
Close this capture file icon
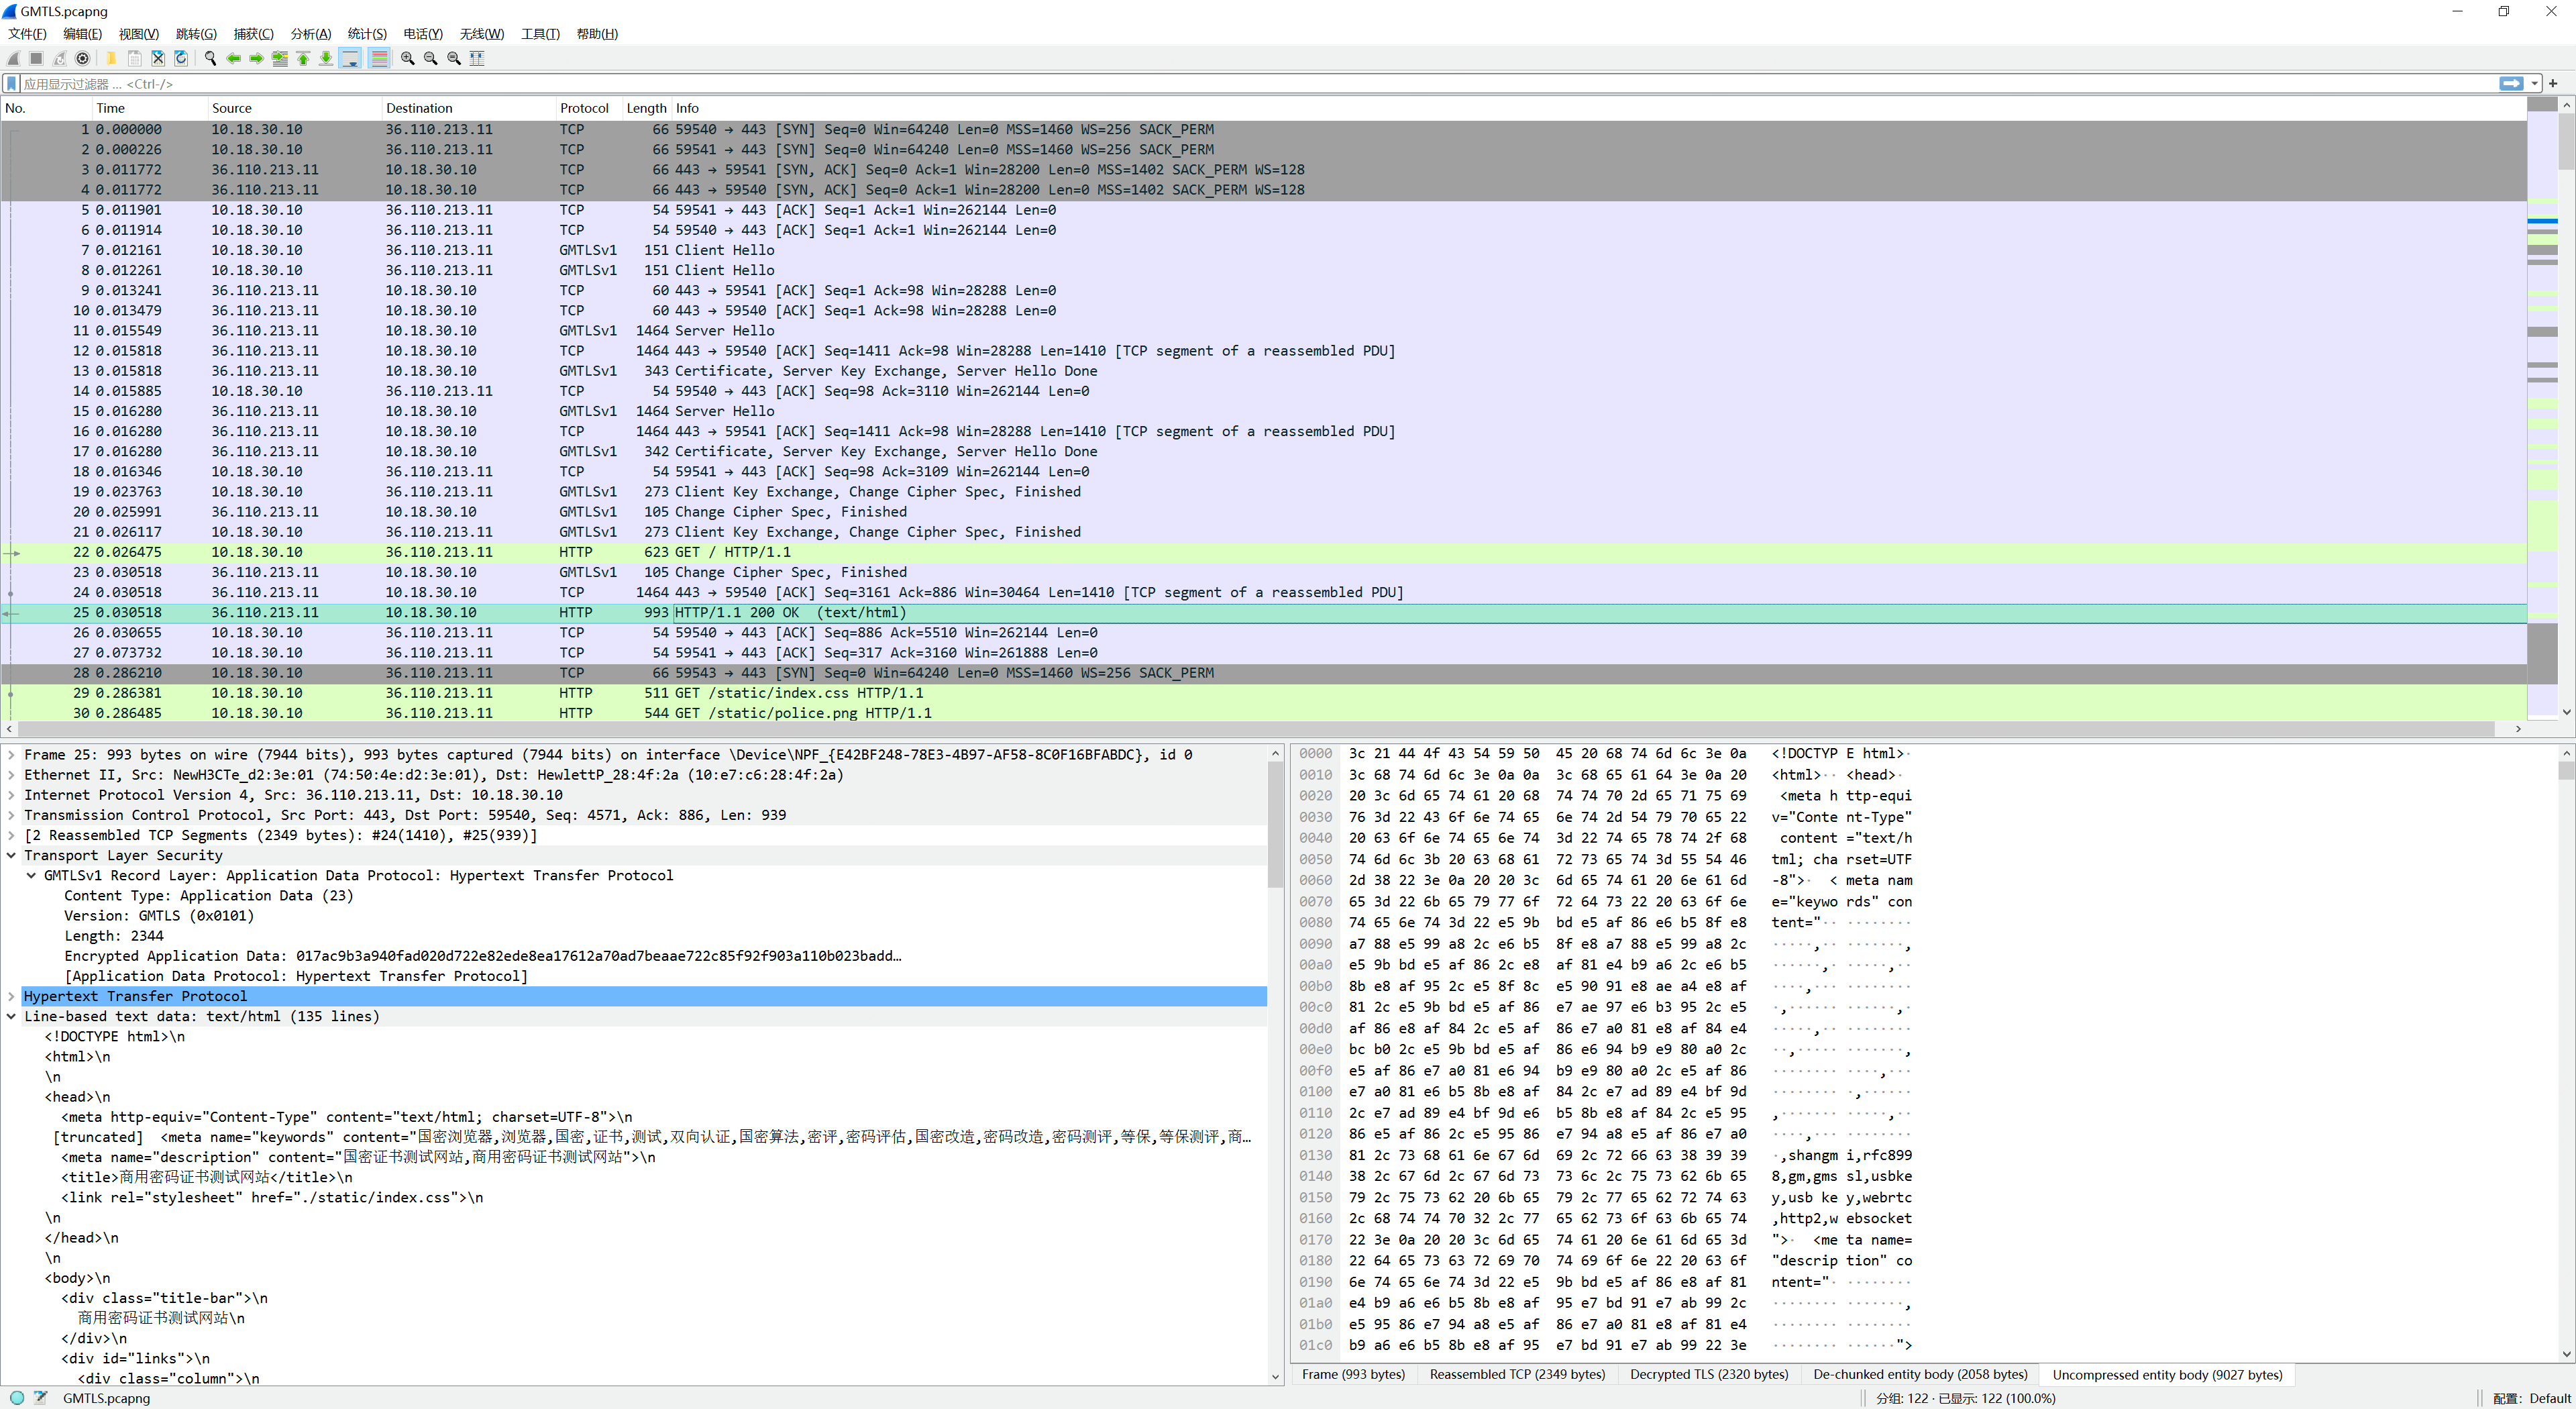[158, 58]
